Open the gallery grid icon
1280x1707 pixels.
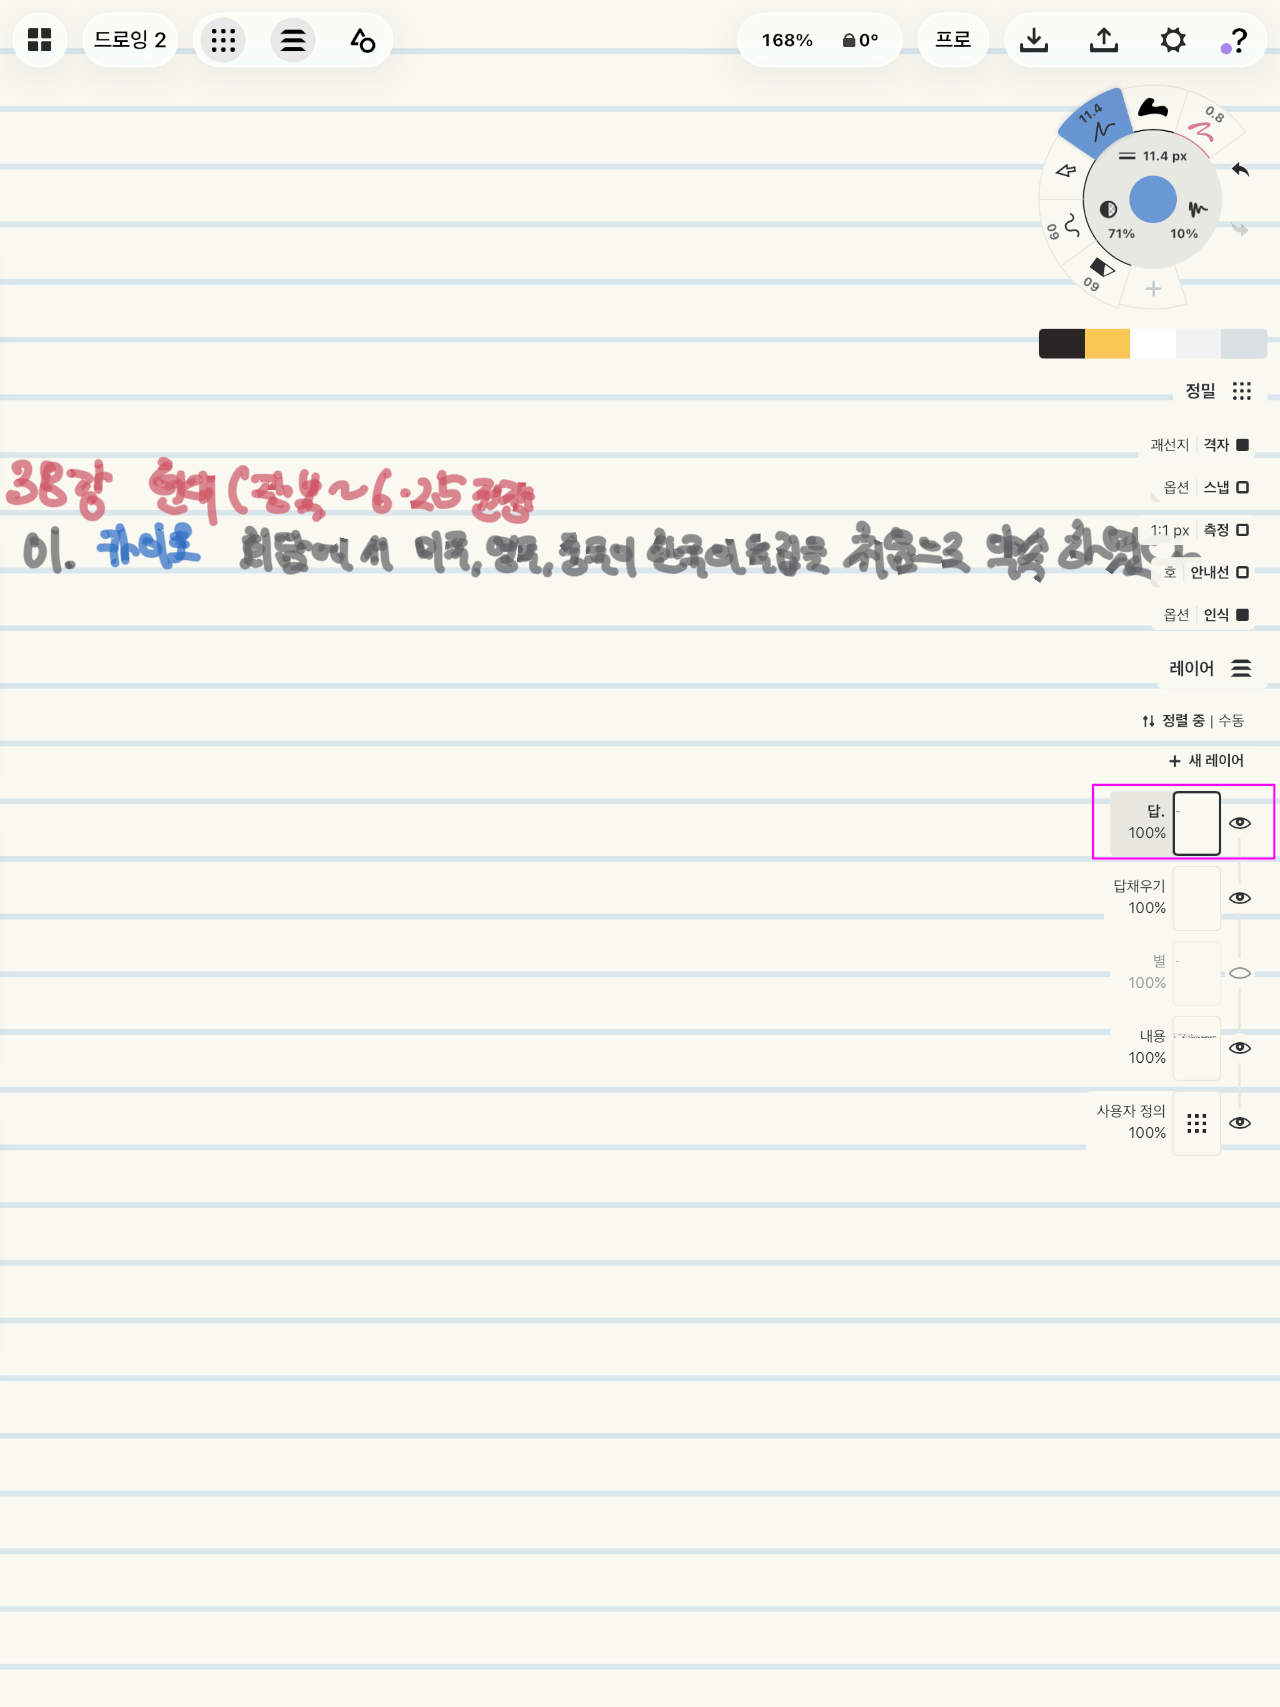pyautogui.click(x=40, y=40)
